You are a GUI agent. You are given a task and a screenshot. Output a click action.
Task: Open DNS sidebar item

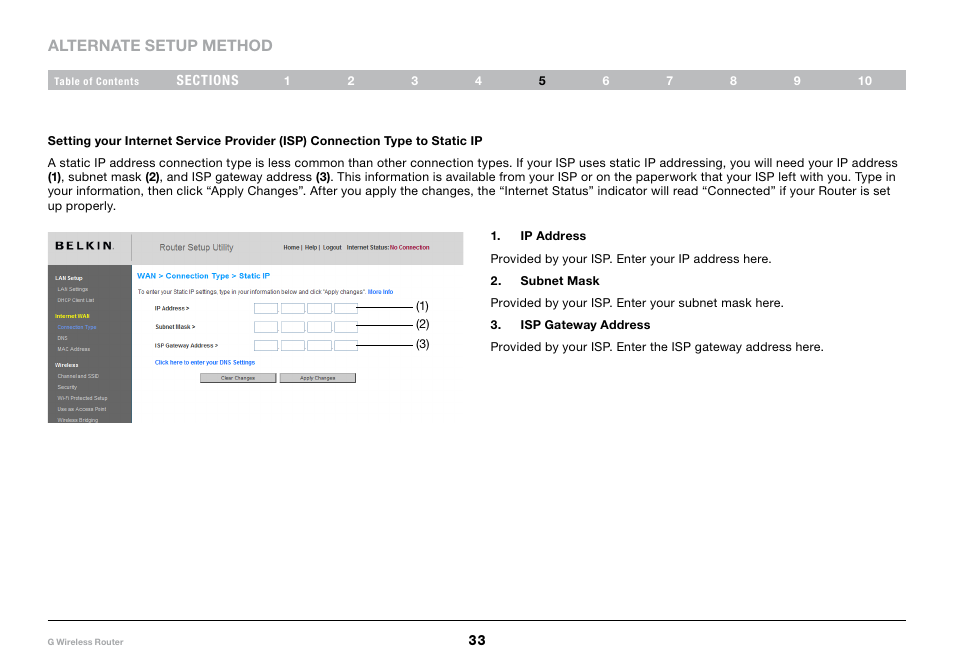point(62,338)
